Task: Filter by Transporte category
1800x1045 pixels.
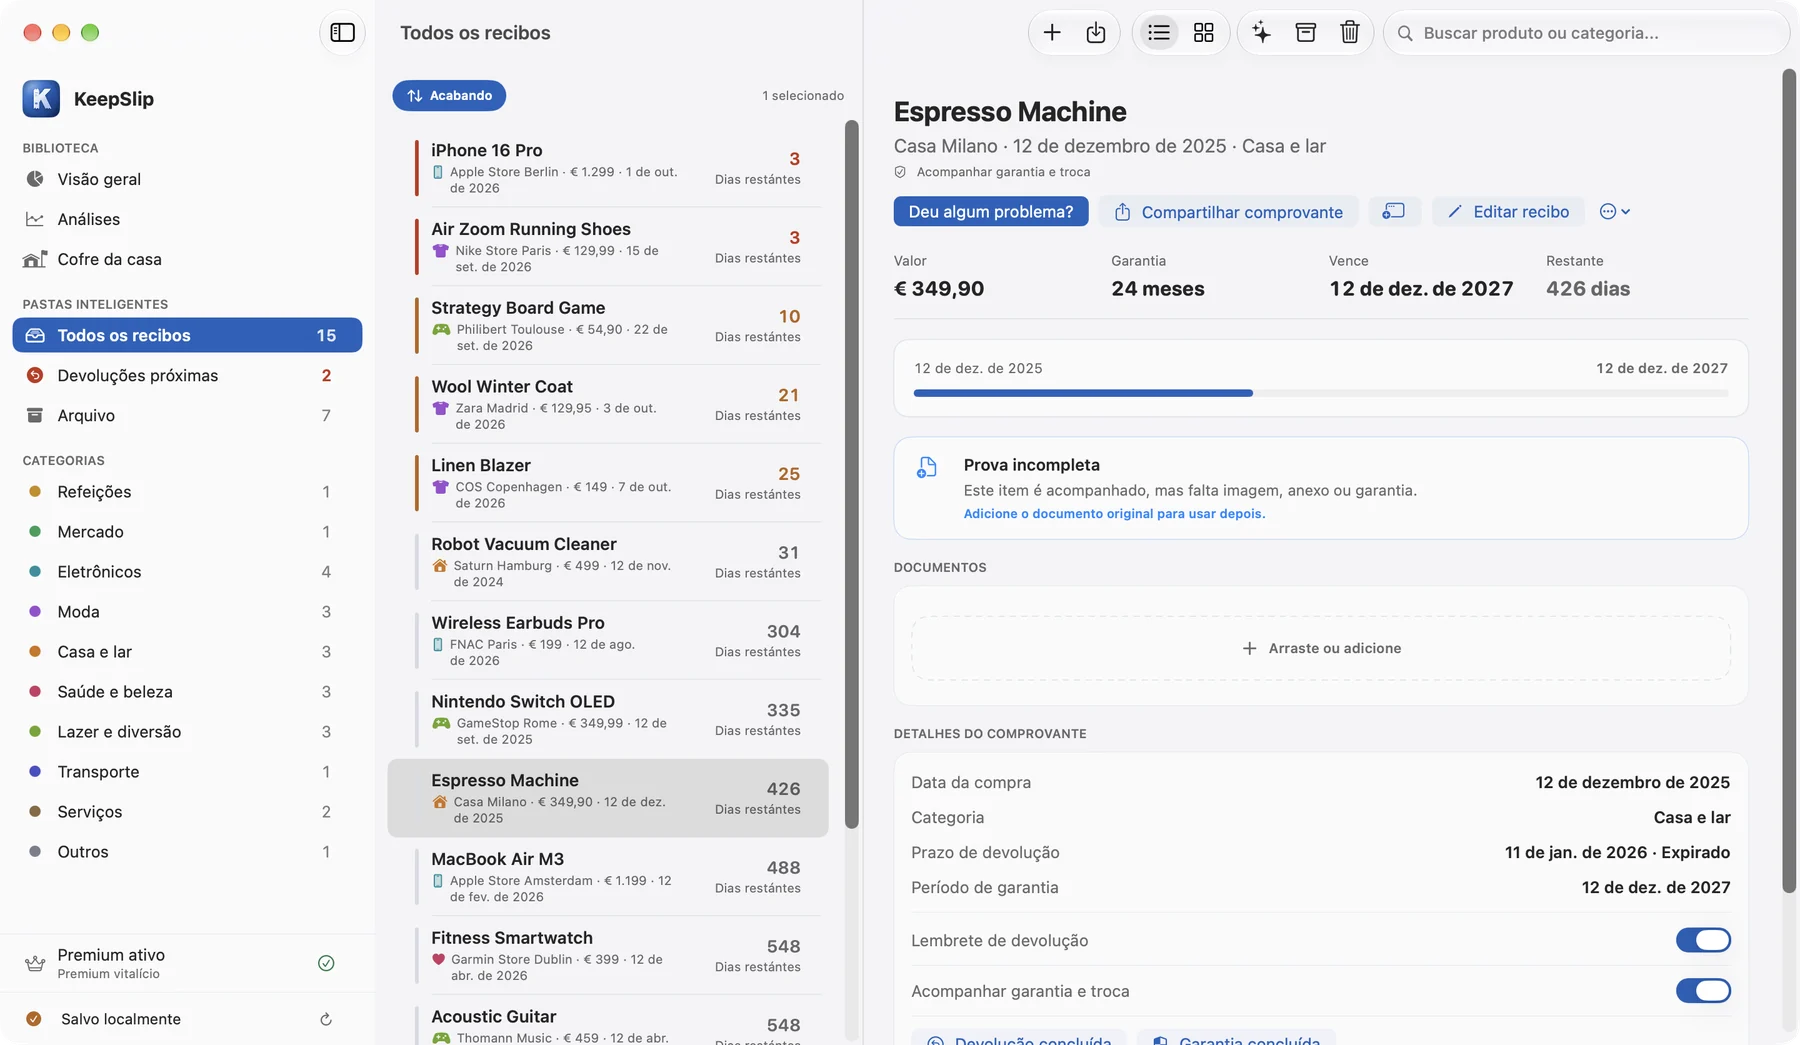Action: (x=187, y=772)
